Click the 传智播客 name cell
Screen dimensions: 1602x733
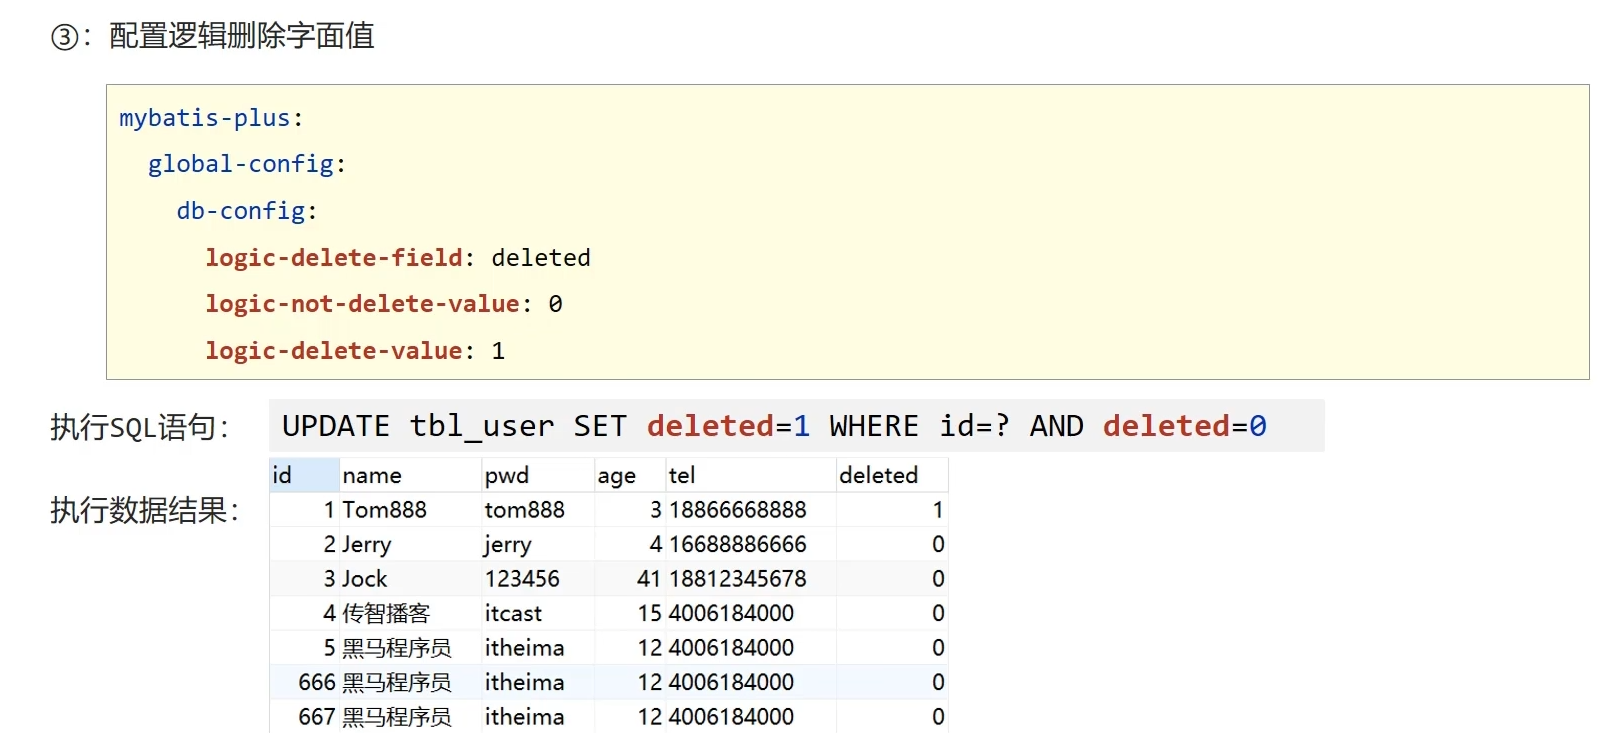[410, 613]
